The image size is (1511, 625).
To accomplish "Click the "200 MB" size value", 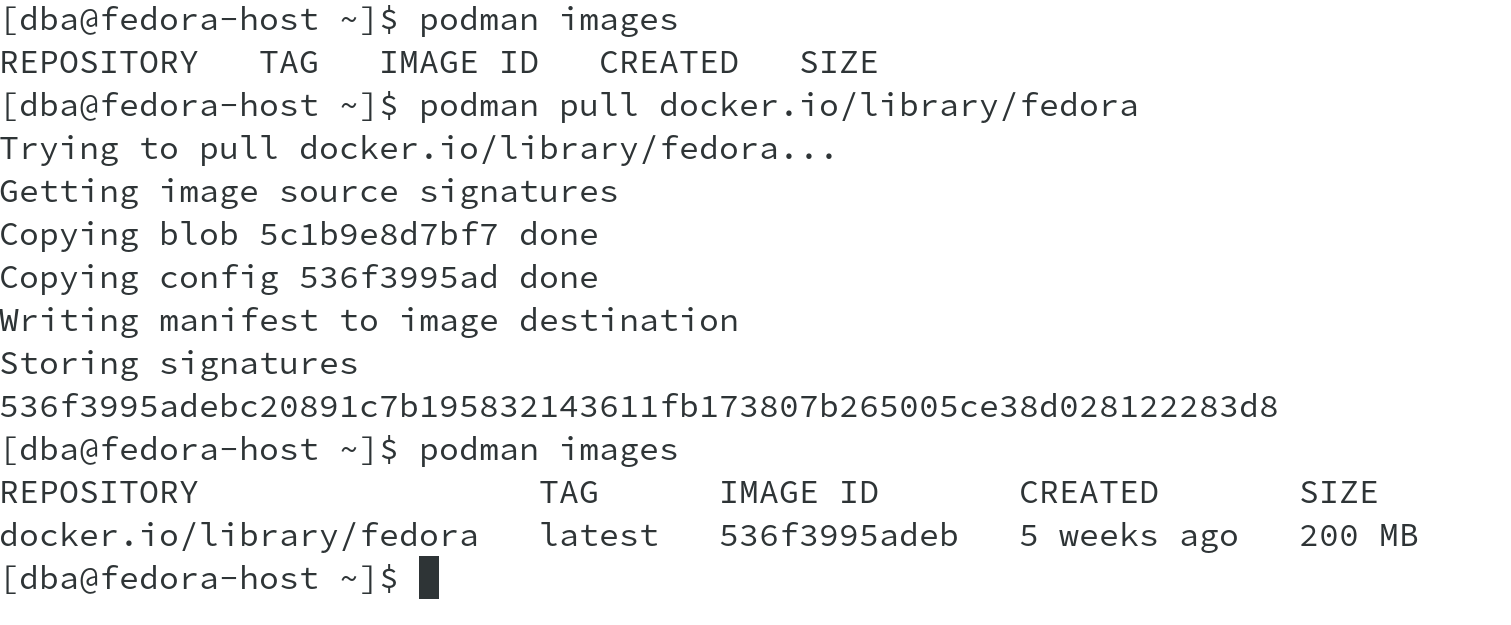I will [1359, 536].
